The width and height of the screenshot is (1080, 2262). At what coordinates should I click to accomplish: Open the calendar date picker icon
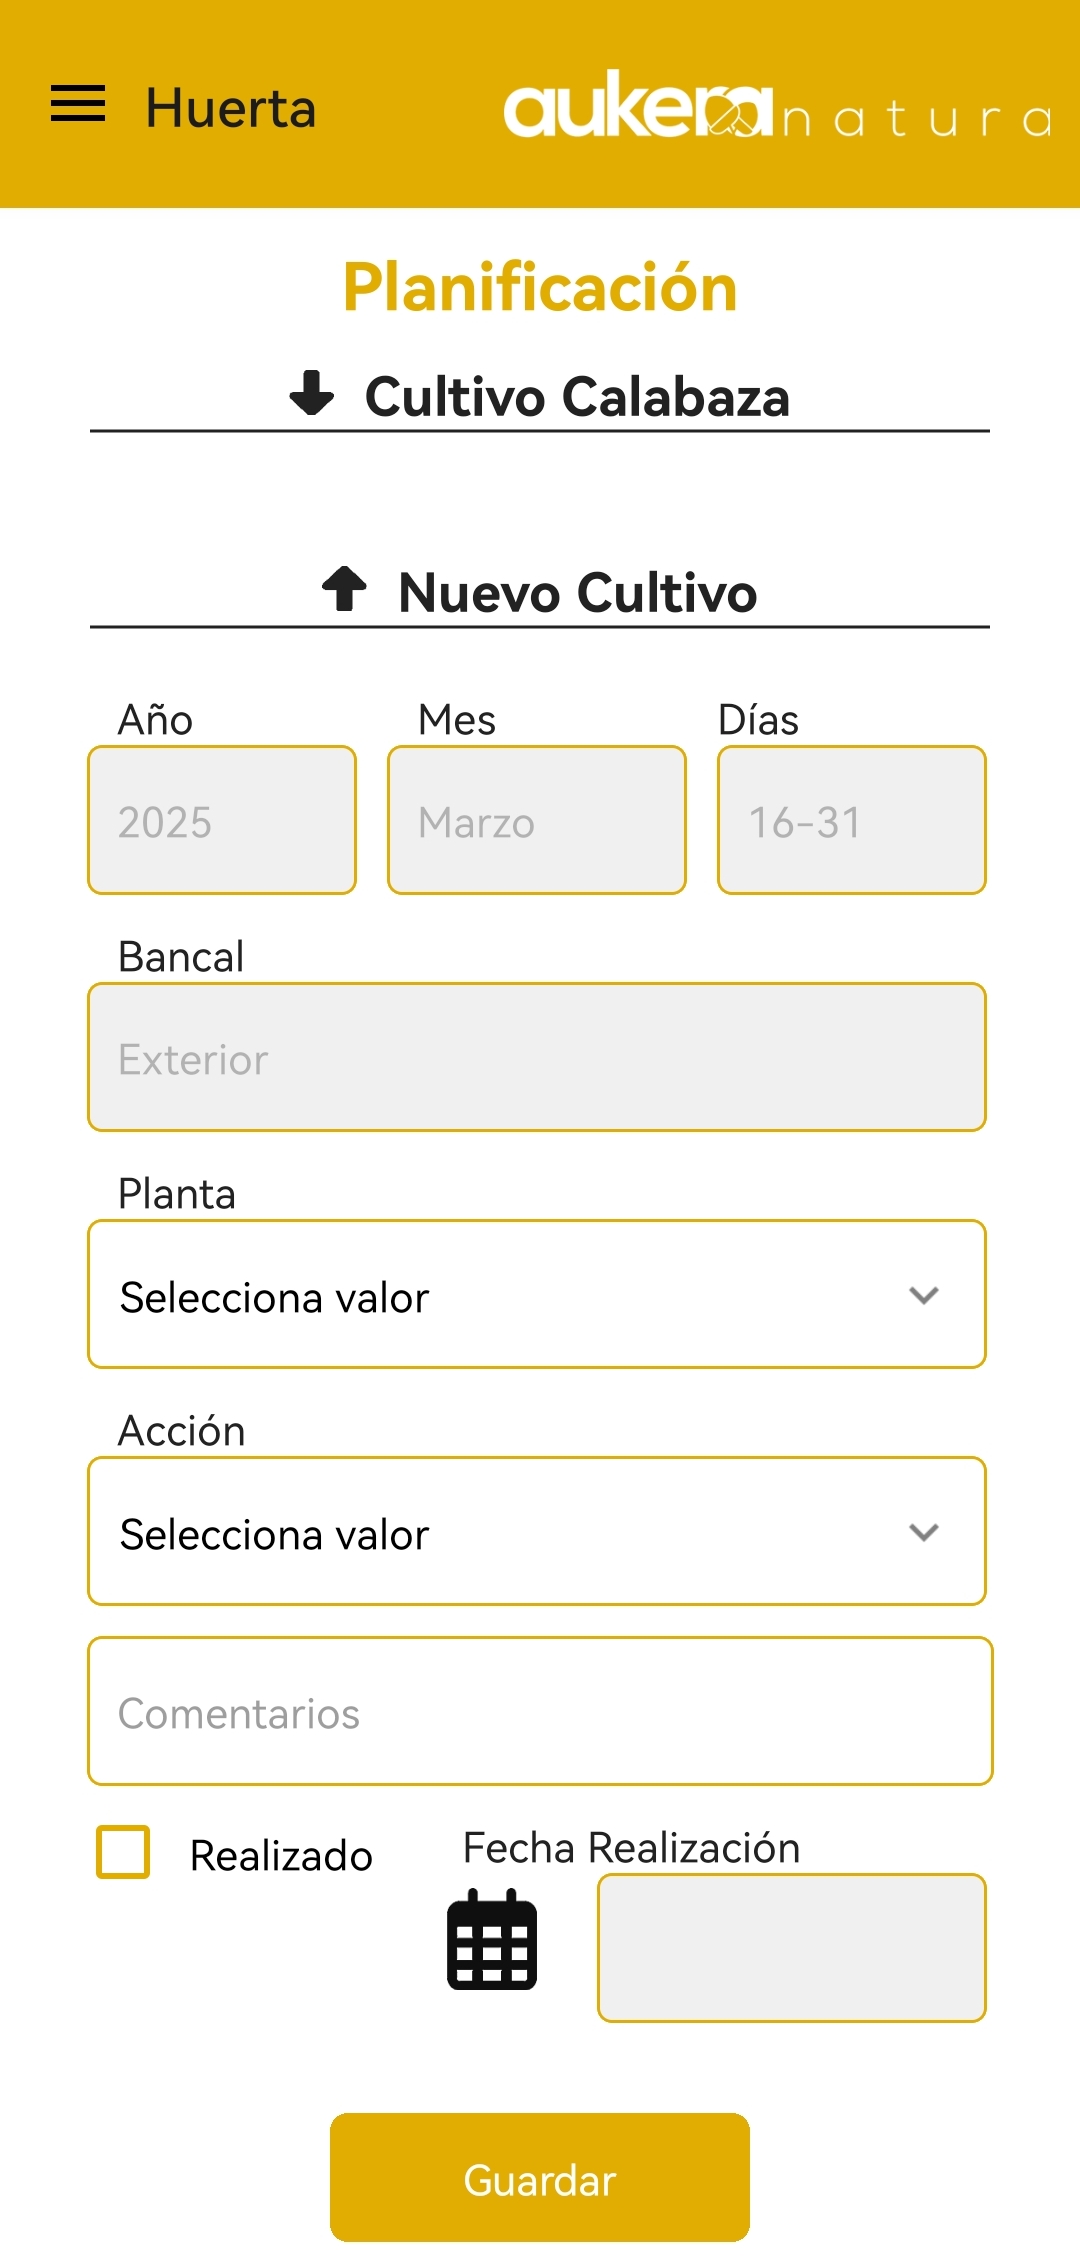(x=492, y=1940)
